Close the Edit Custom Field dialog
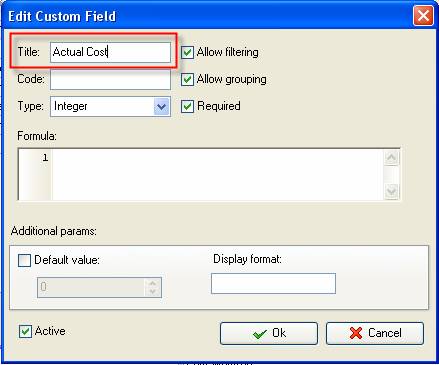This screenshot has width=439, height=365. click(x=423, y=16)
